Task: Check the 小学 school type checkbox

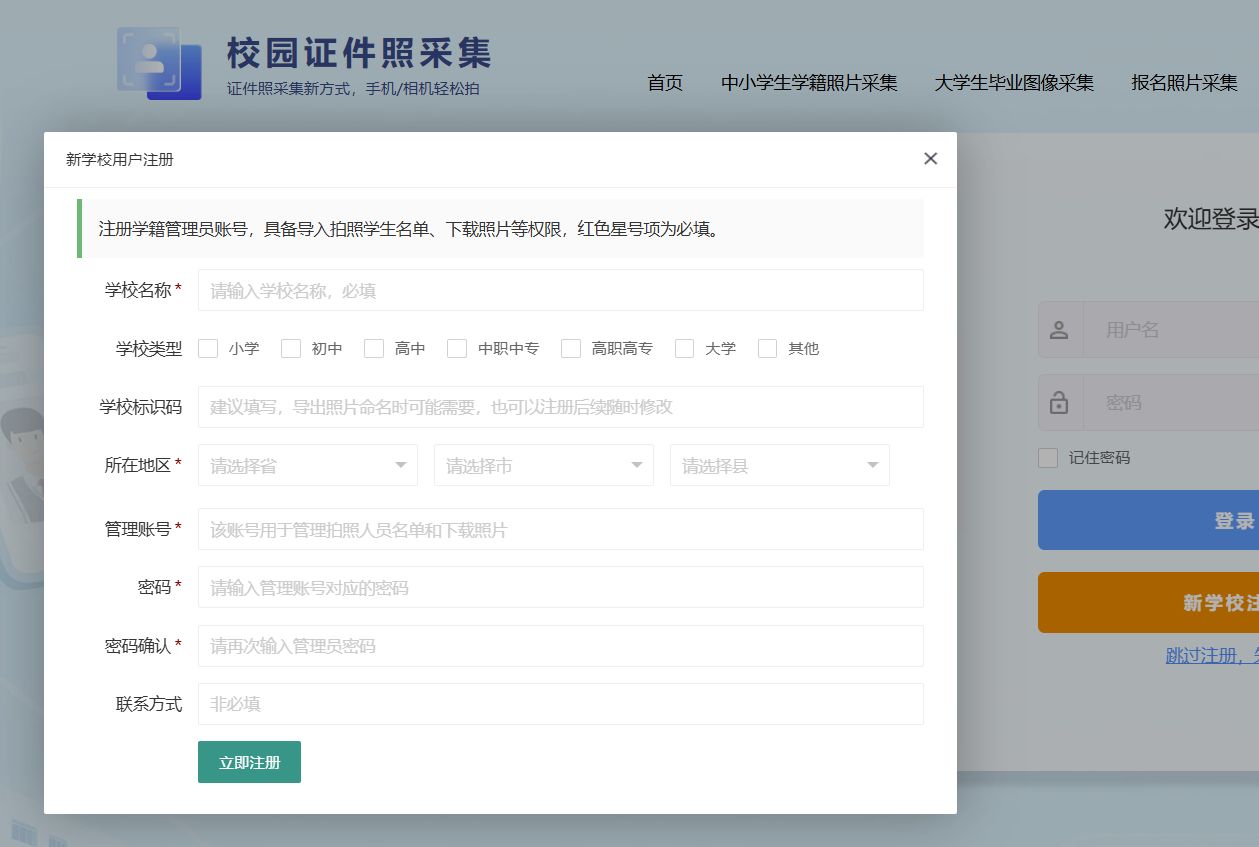Action: pos(208,348)
